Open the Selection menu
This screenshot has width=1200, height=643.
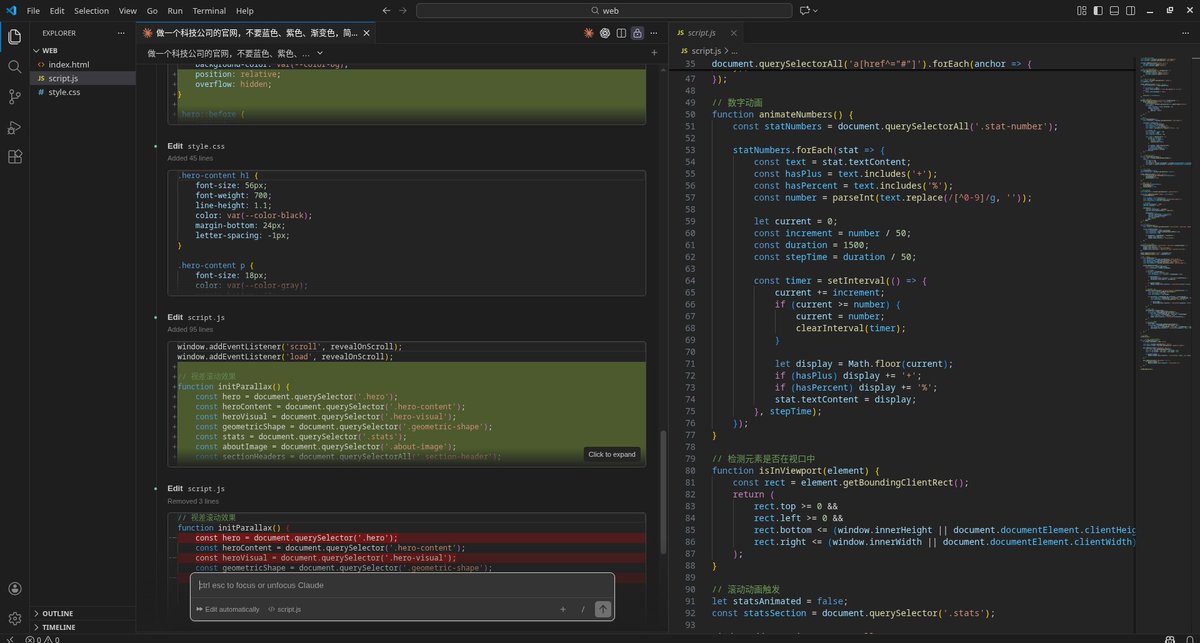pos(92,10)
